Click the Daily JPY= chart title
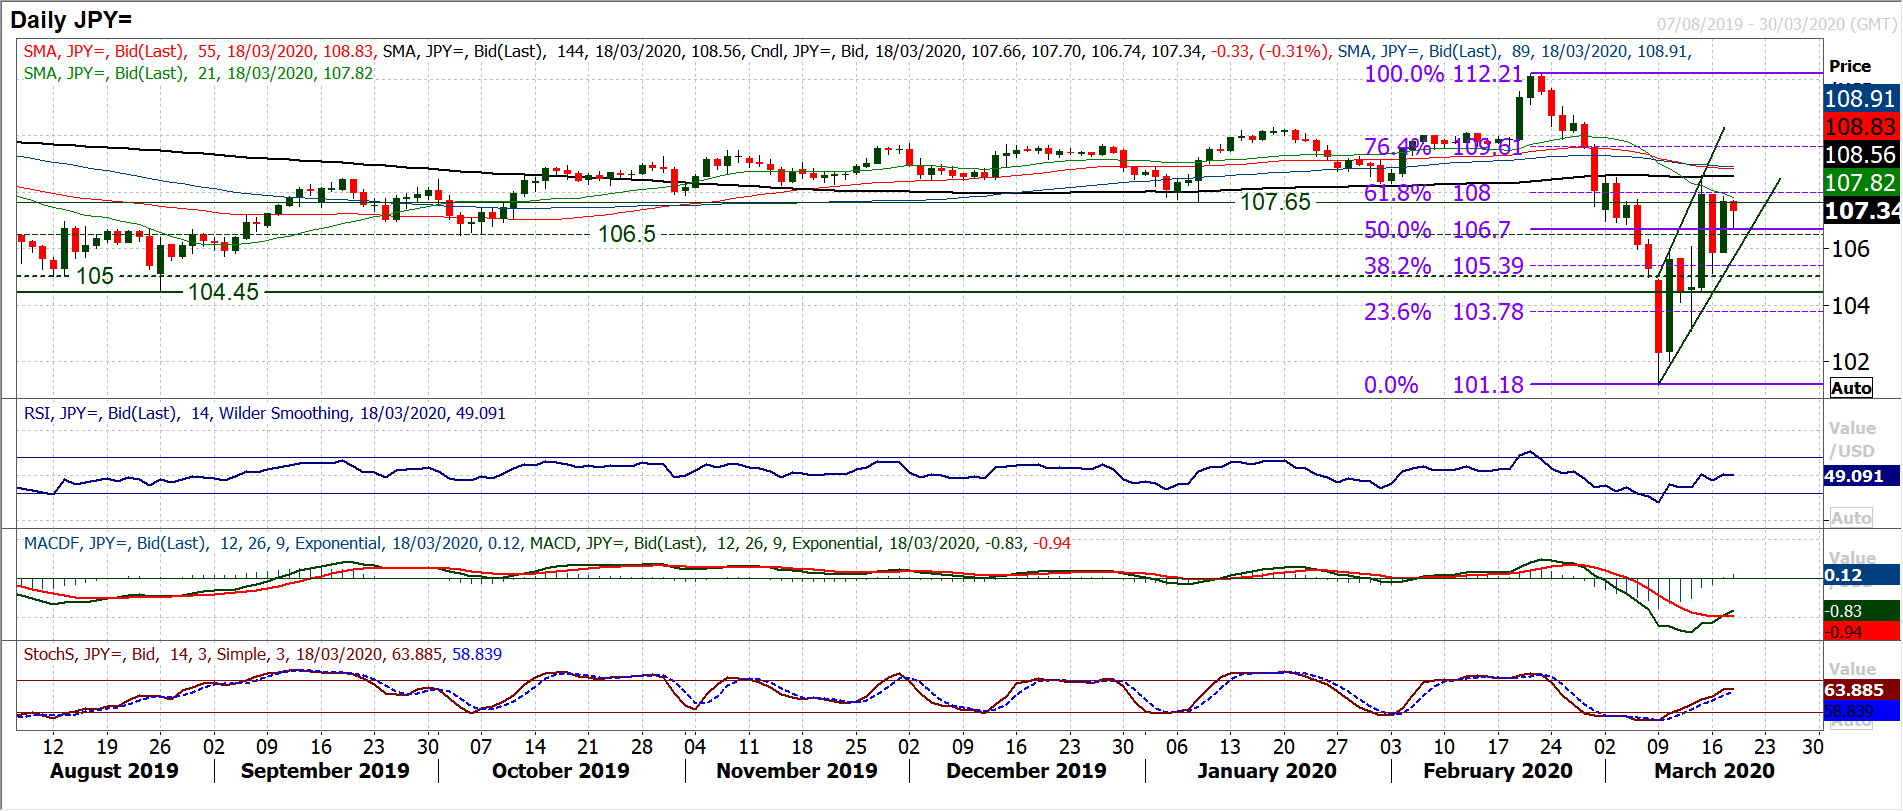Viewport: 1903px width, 811px height. tap(71, 19)
